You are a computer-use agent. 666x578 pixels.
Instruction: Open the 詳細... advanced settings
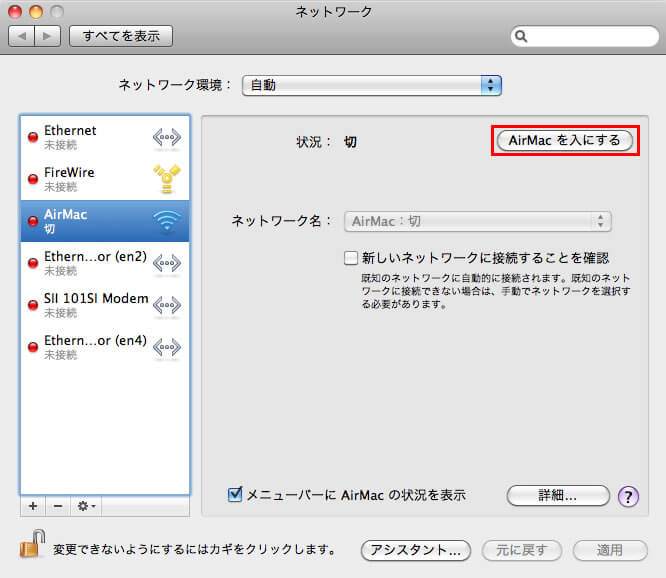pos(558,496)
